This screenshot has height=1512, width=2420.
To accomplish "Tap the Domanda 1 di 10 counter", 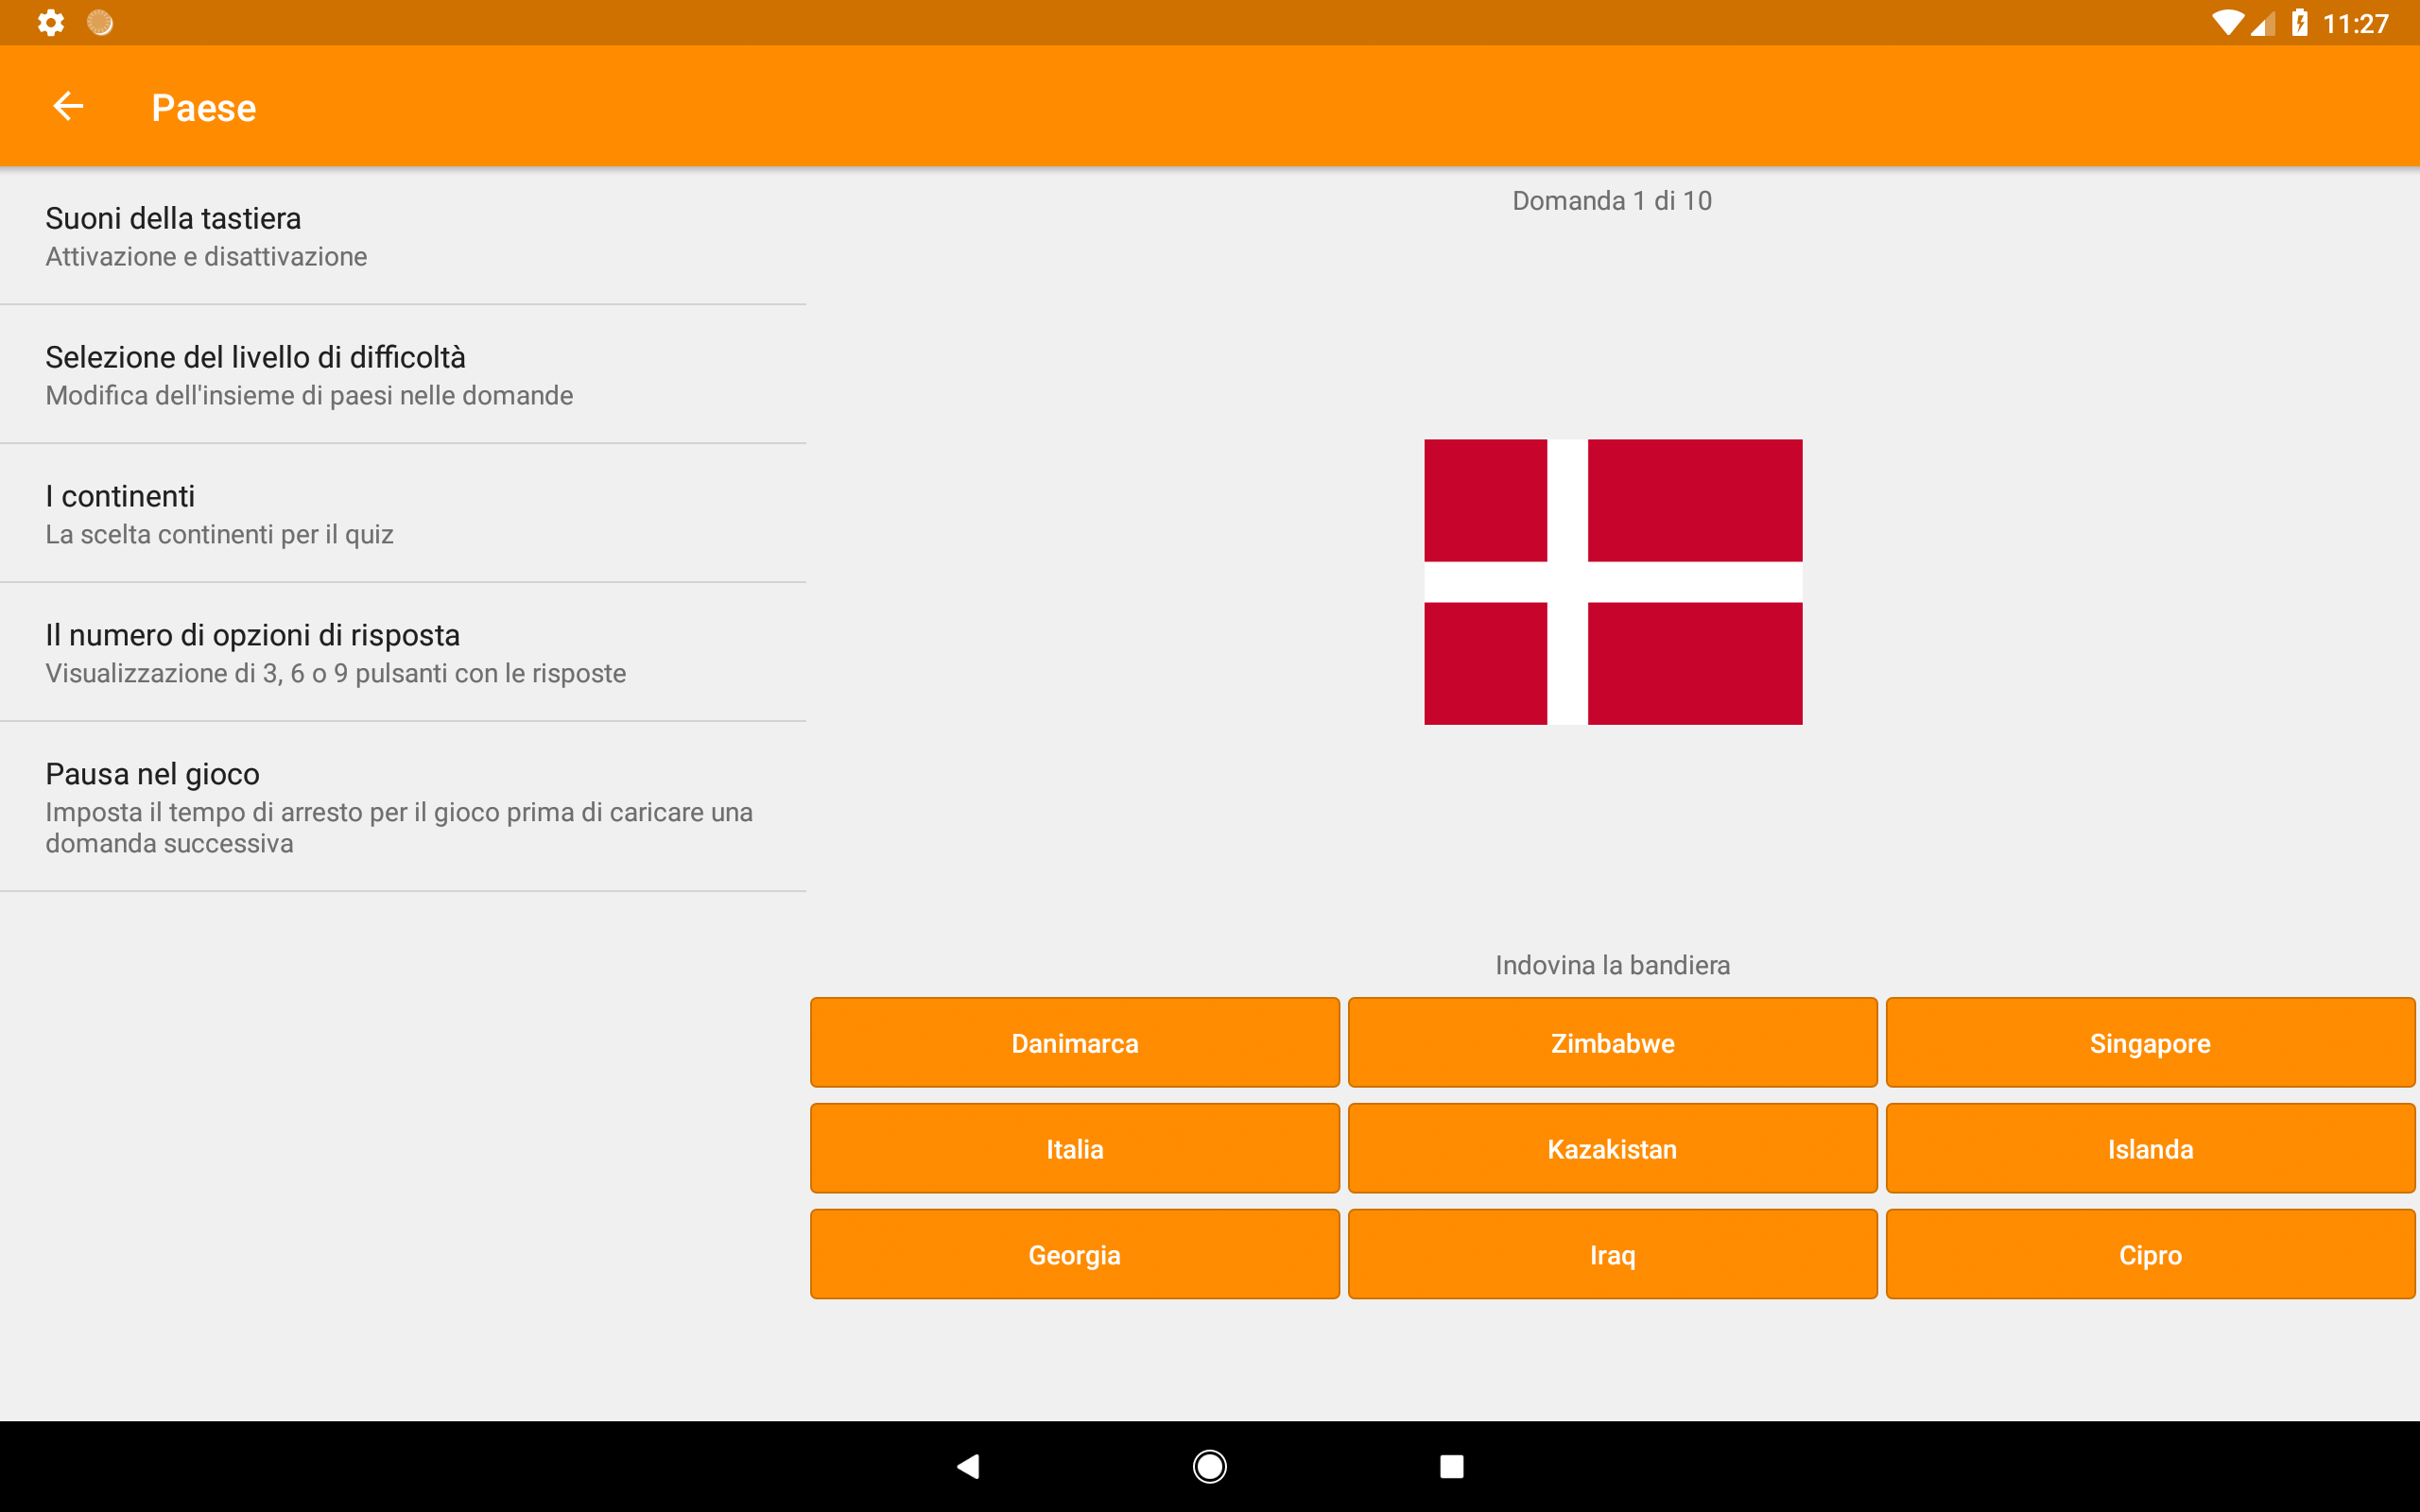I will [1612, 201].
